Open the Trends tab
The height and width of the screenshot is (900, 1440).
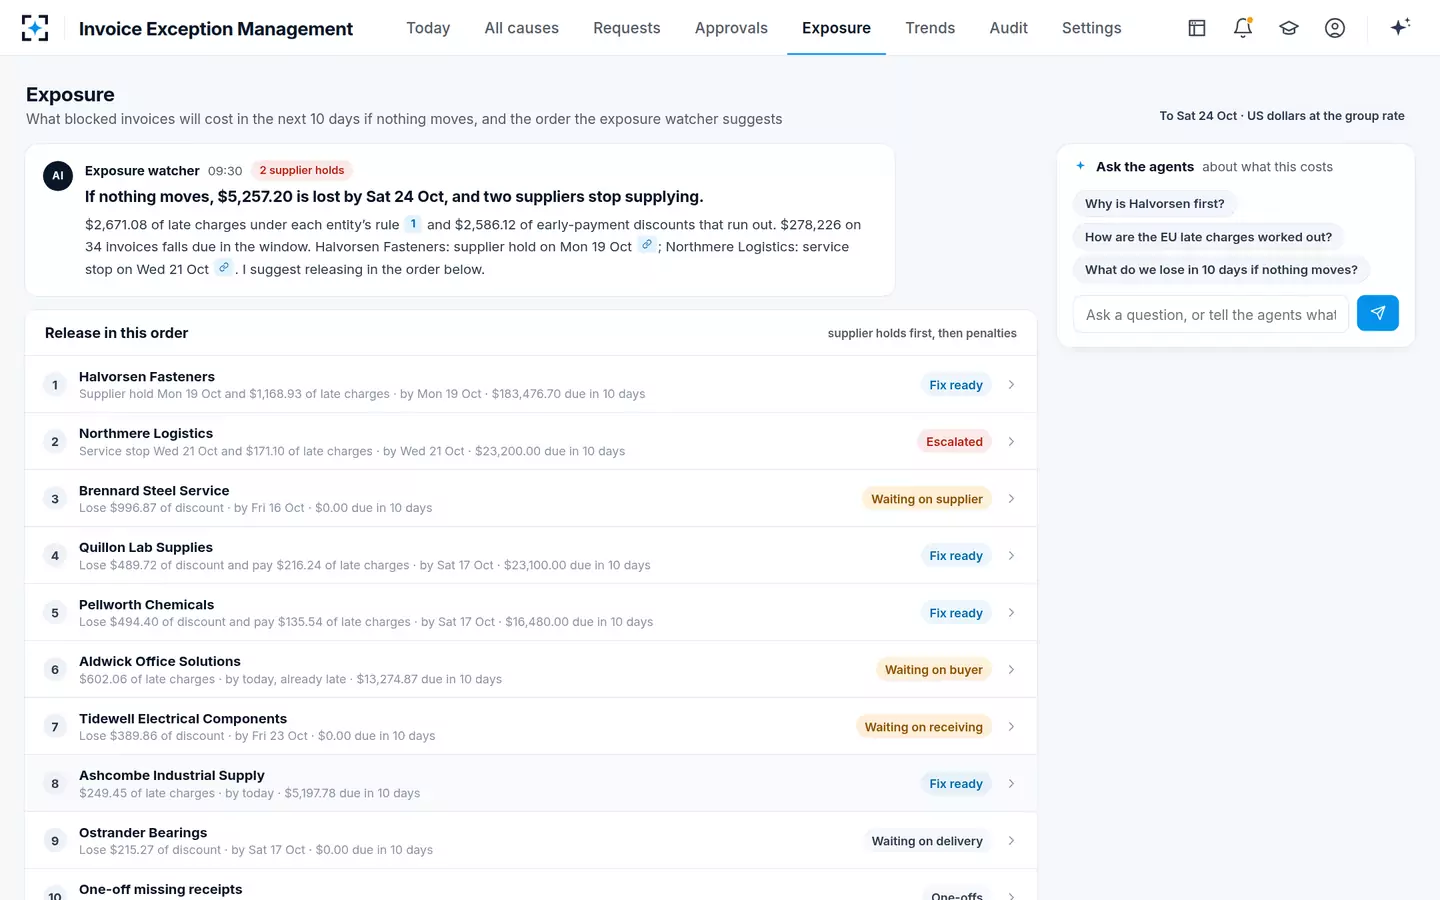pos(930,28)
